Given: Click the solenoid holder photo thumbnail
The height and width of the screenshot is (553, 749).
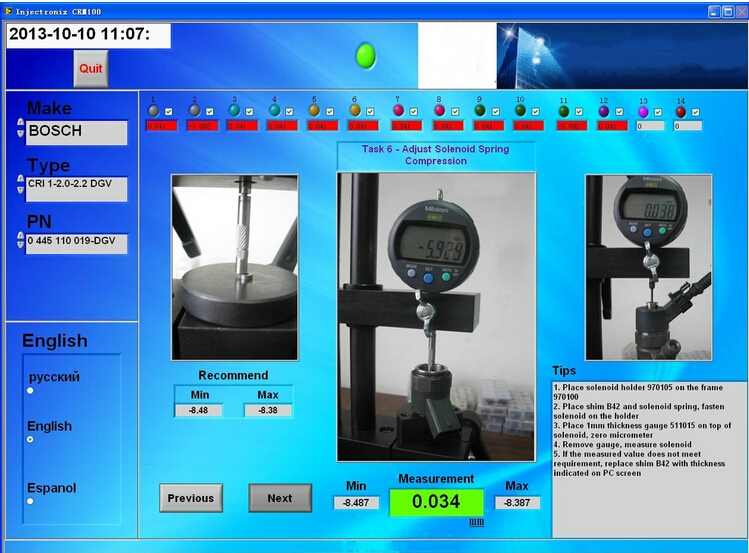Looking at the screenshot, I should click(x=235, y=267).
